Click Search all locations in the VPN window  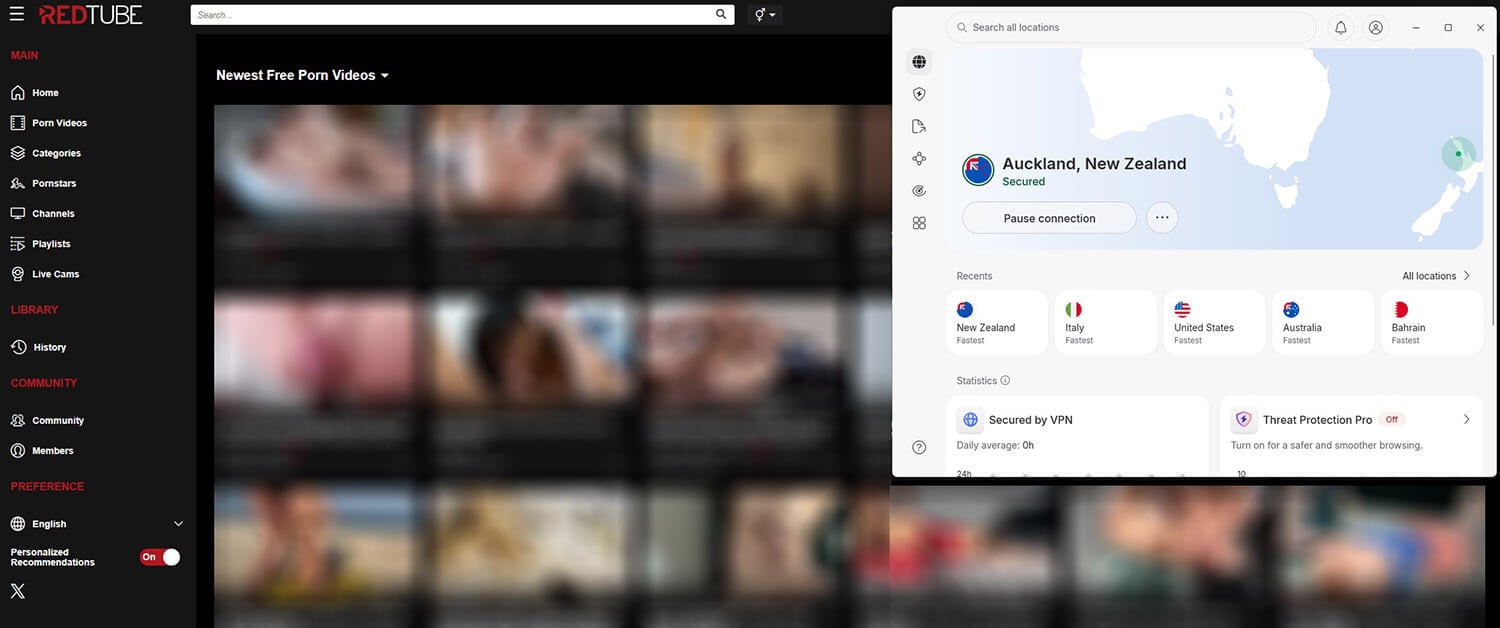pos(1131,27)
